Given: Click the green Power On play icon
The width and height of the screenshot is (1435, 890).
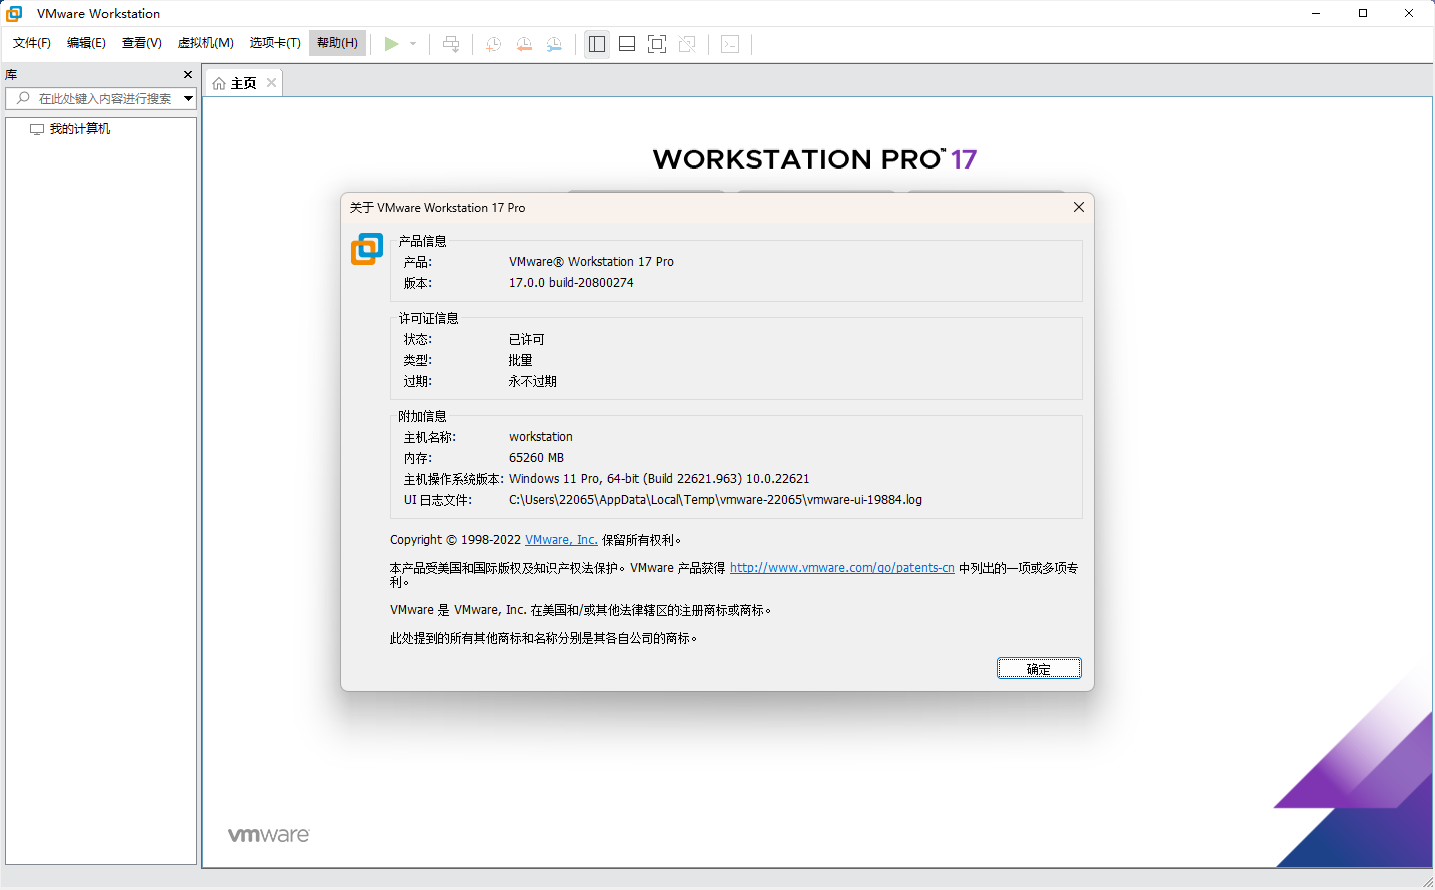Looking at the screenshot, I should [392, 44].
